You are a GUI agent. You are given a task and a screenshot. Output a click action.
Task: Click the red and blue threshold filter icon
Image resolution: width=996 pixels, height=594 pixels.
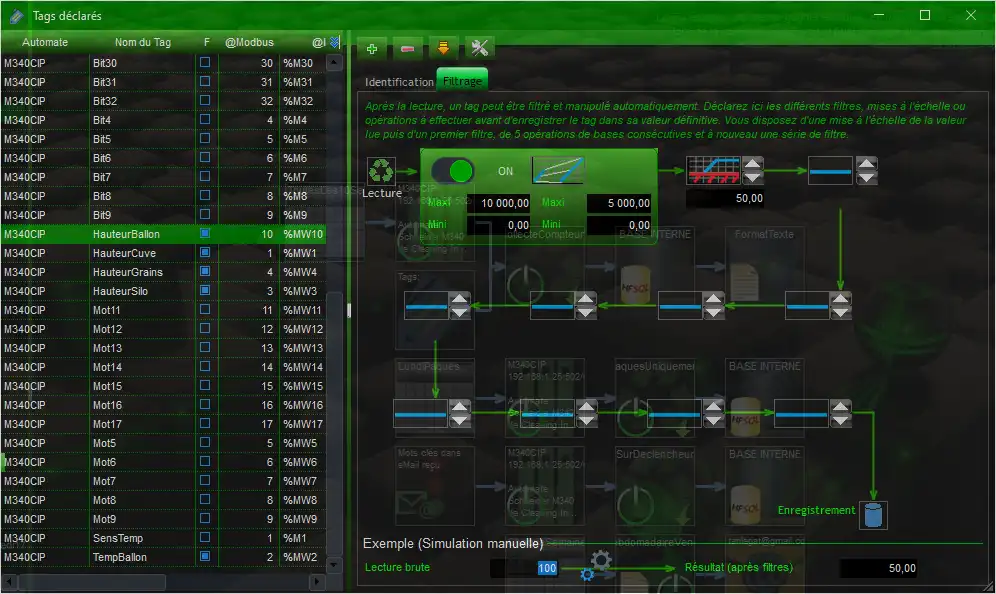click(713, 170)
